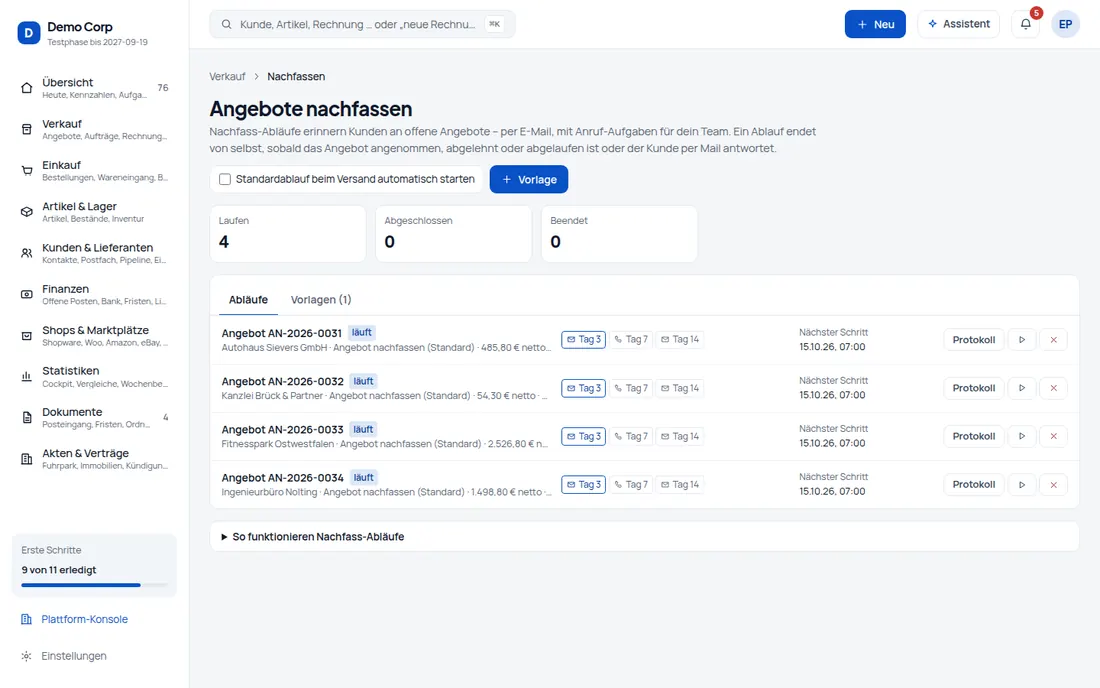Open the Artikel & Lager box icon
Screen dimensions: 1100x688
click(x=27, y=212)
